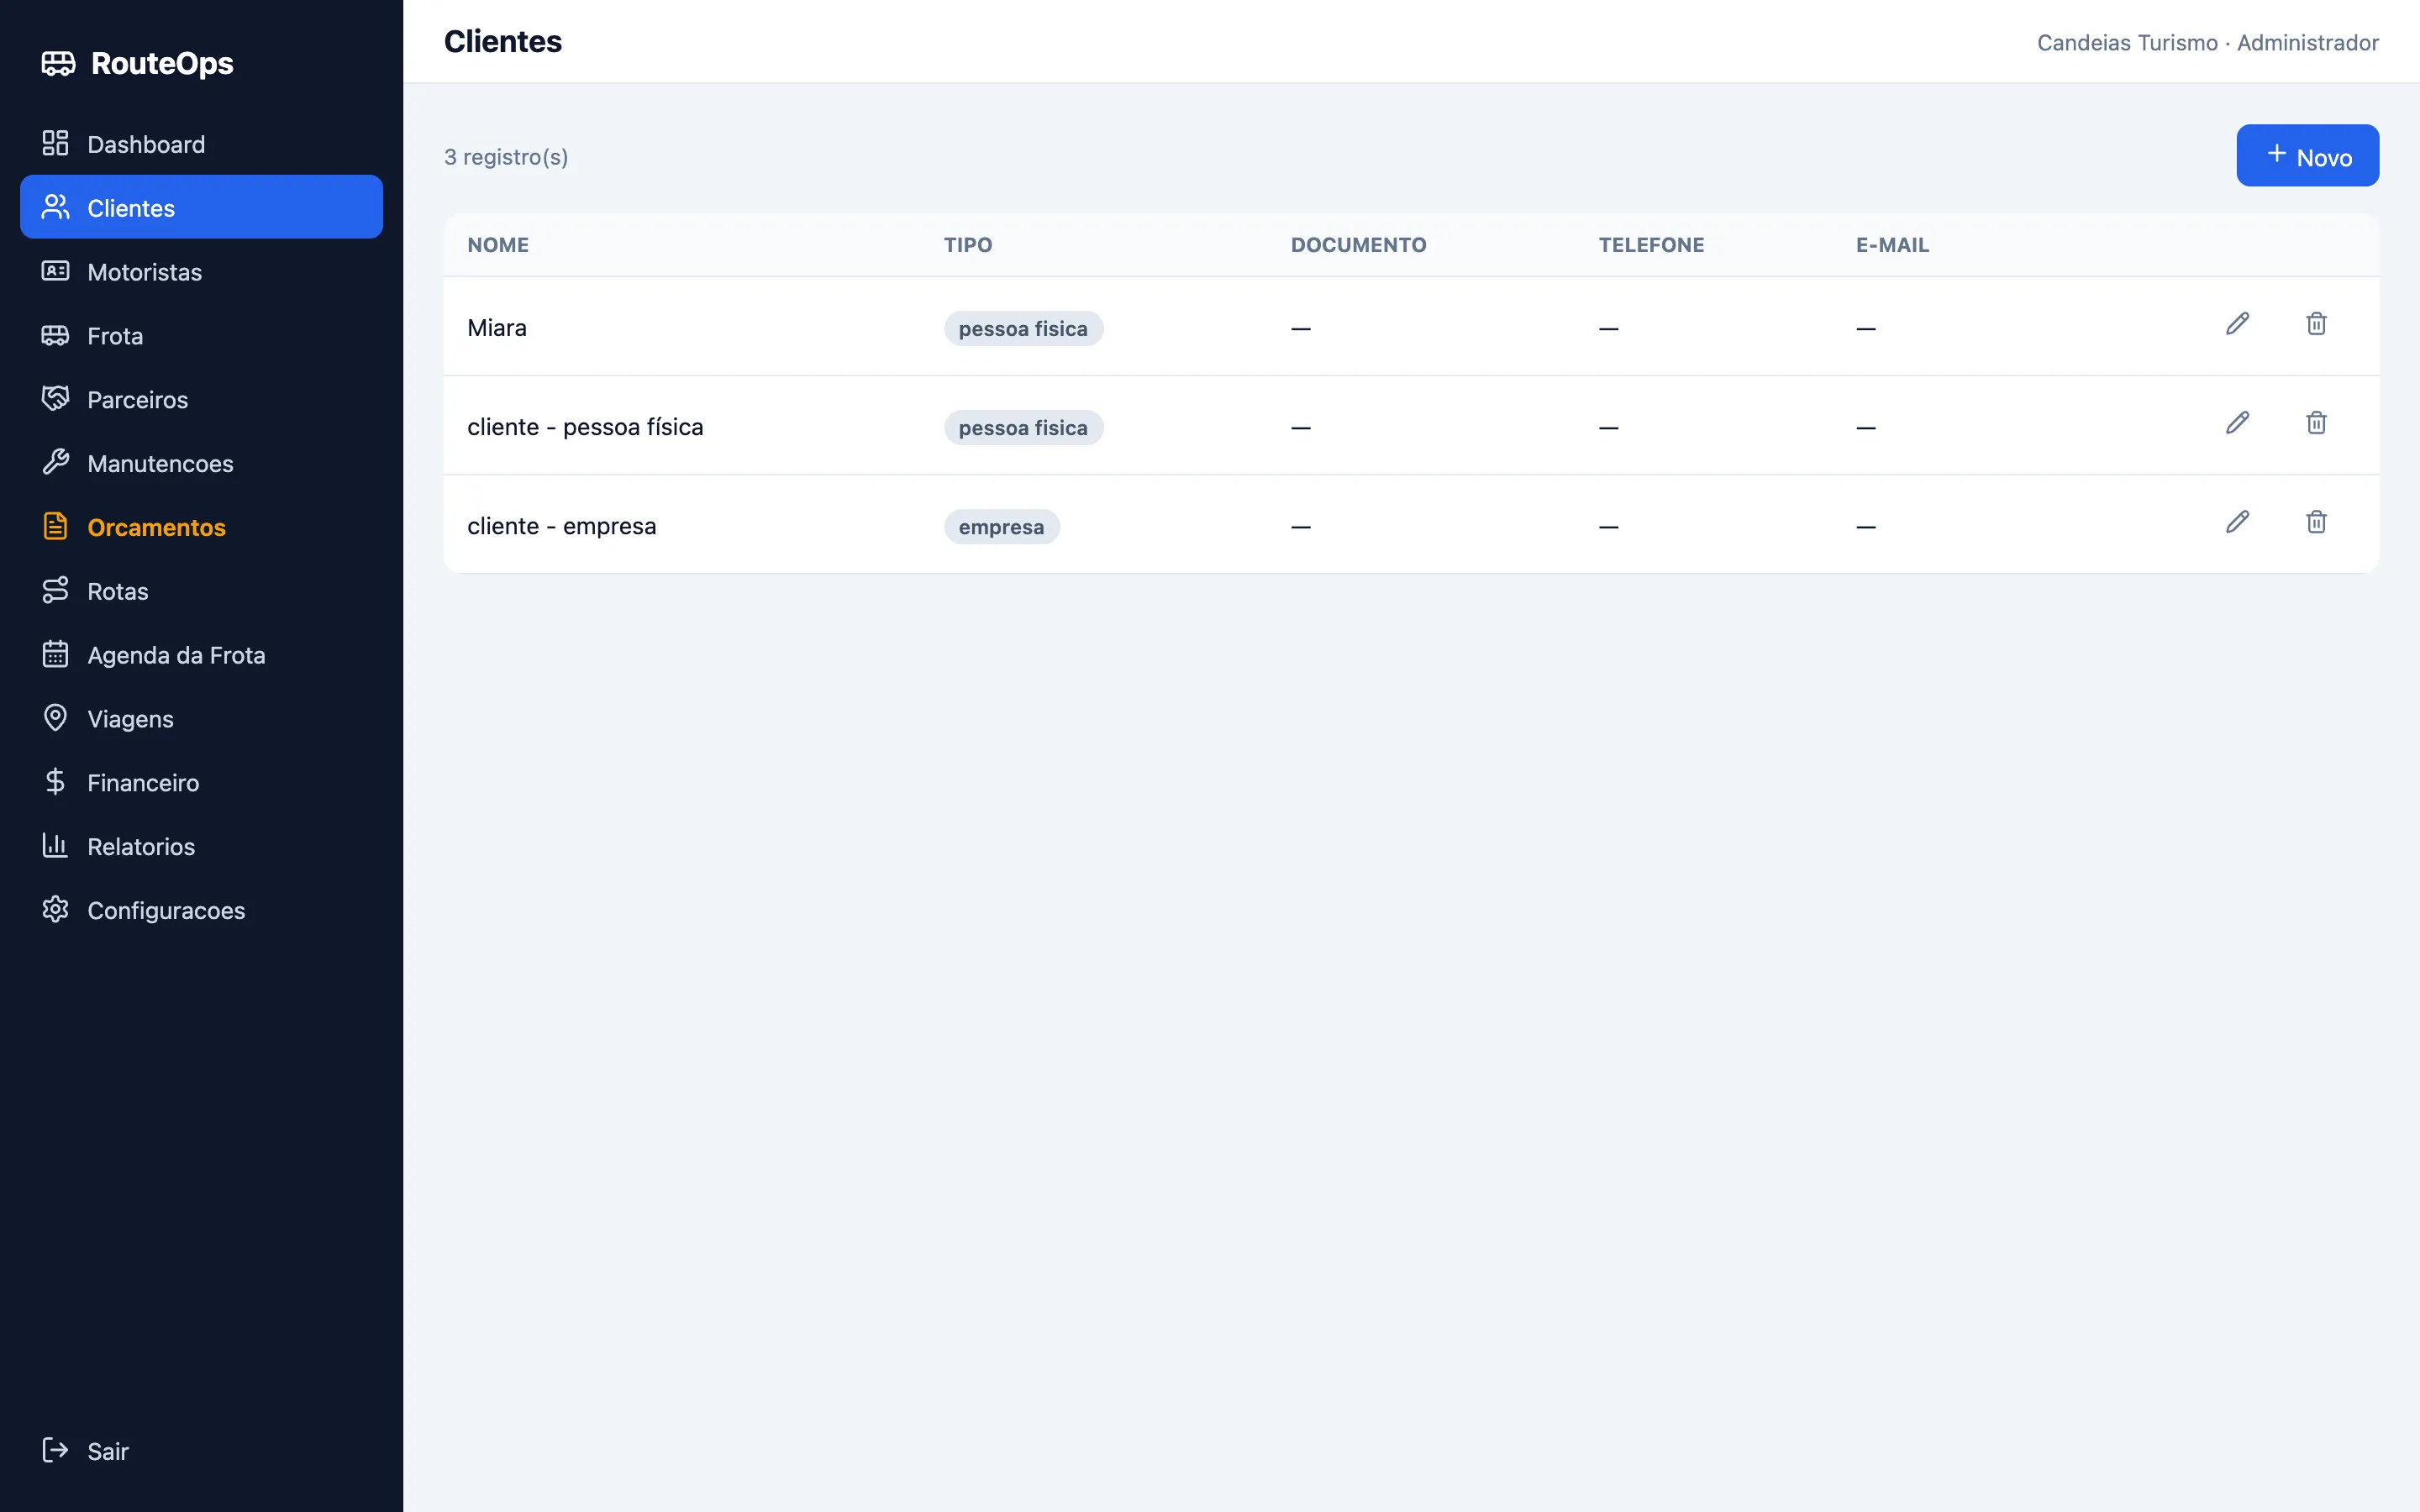2420x1512 pixels.
Task: Click the Motoristas ID card icon
Action: (55, 271)
